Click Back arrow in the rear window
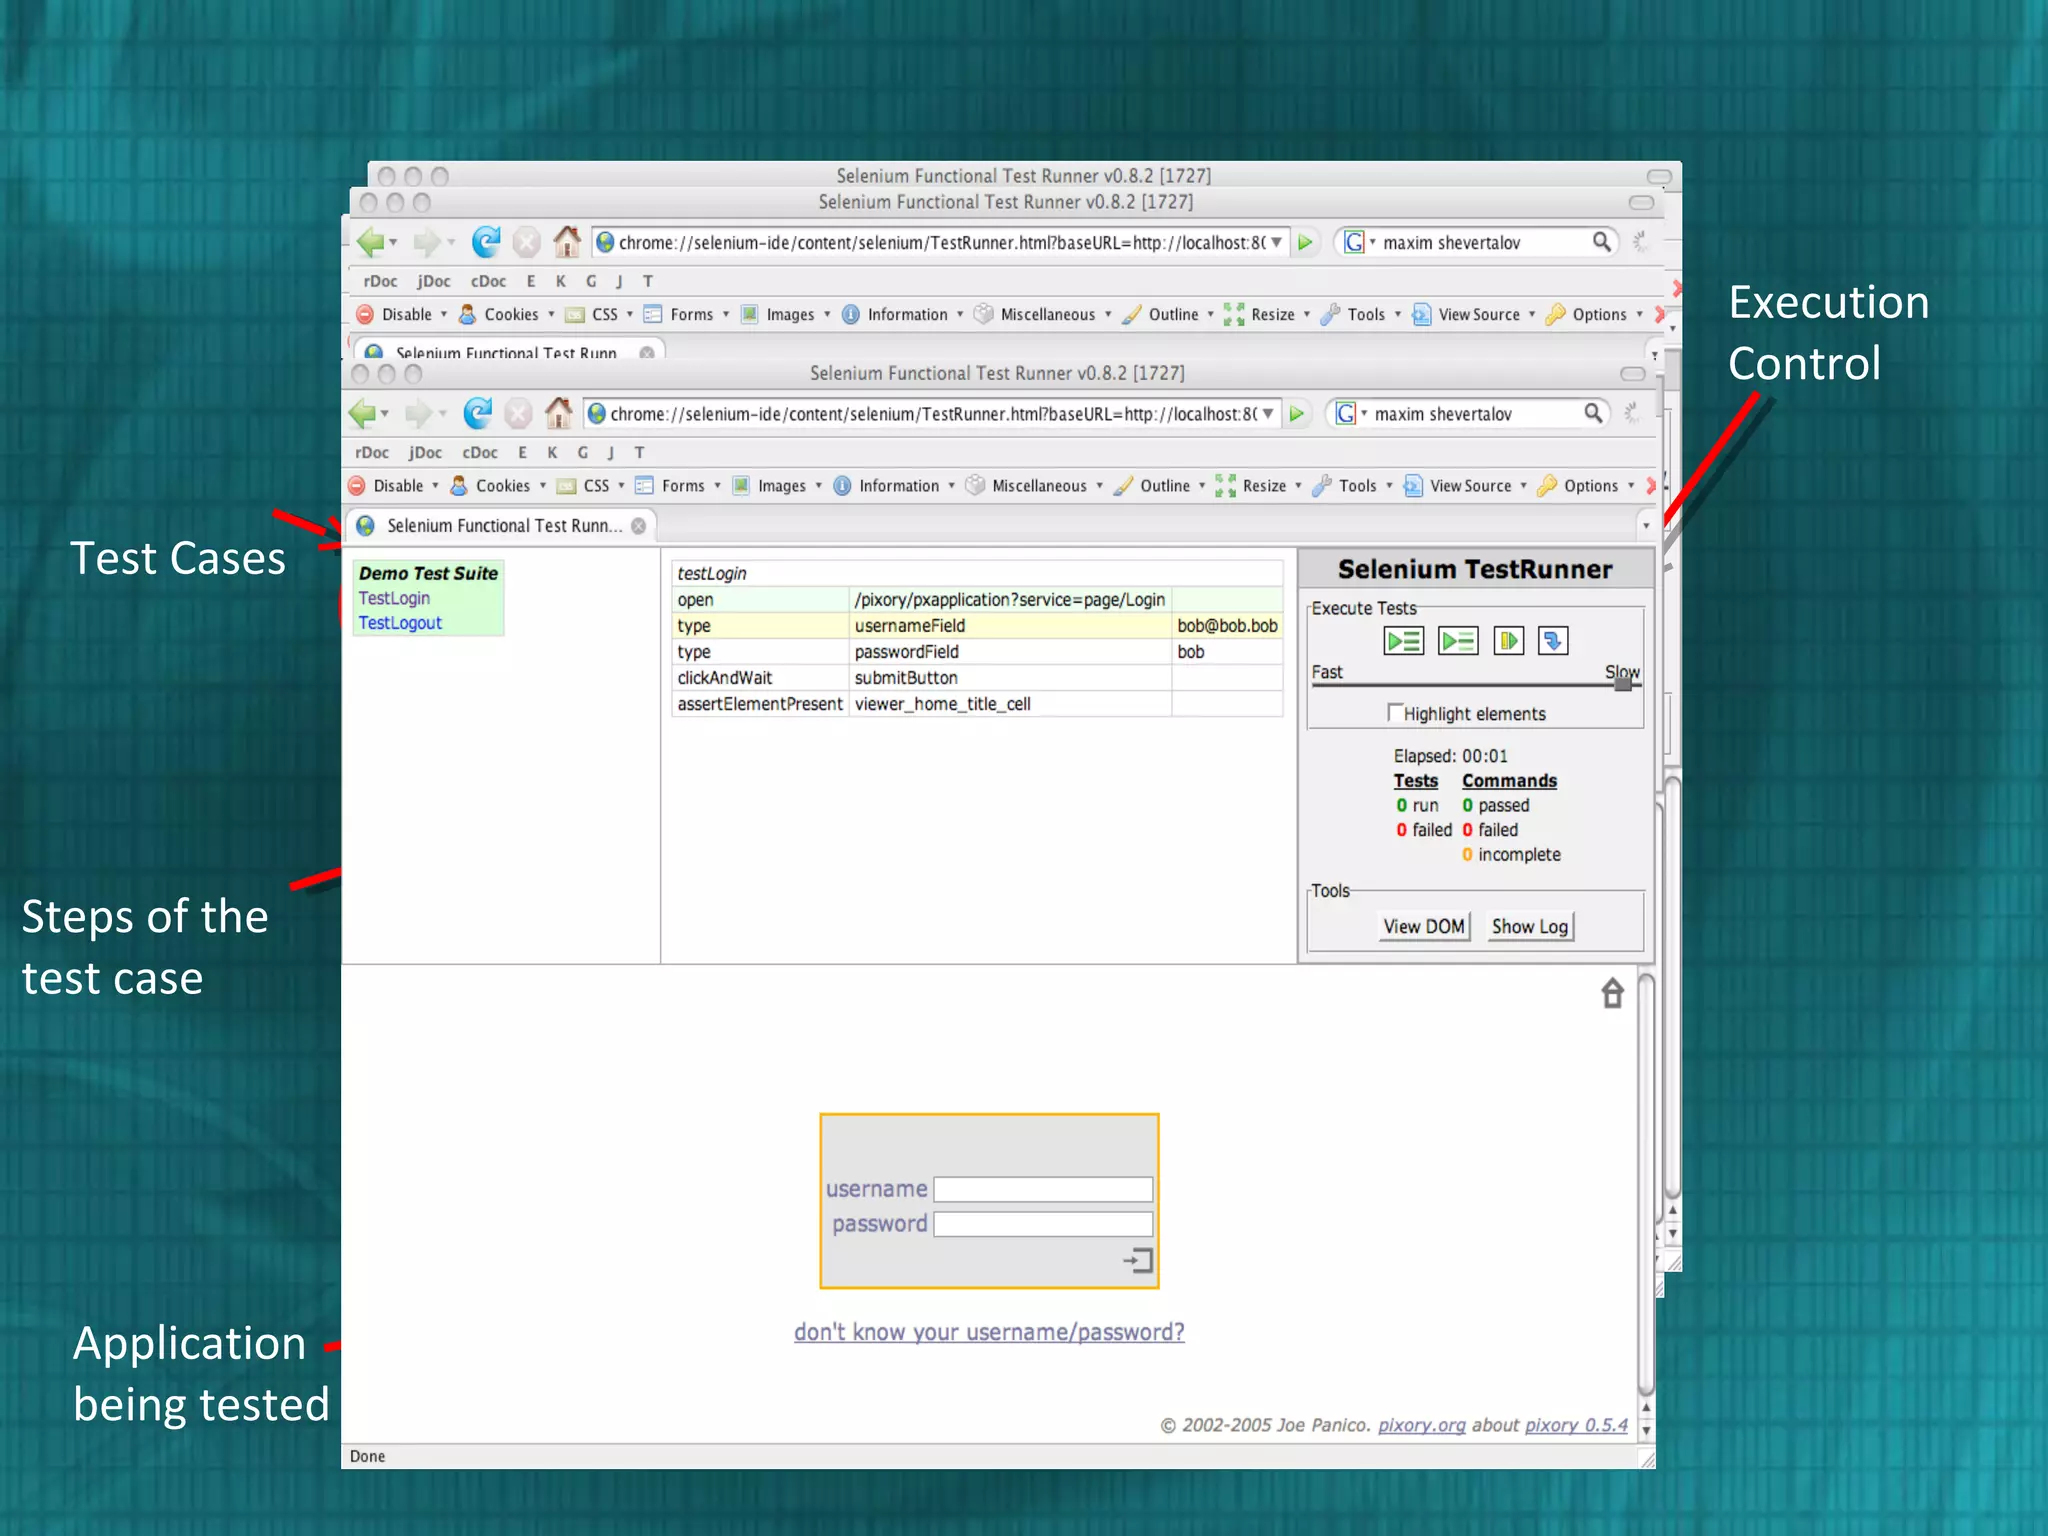This screenshot has height=1536, width=2048. tap(372, 242)
